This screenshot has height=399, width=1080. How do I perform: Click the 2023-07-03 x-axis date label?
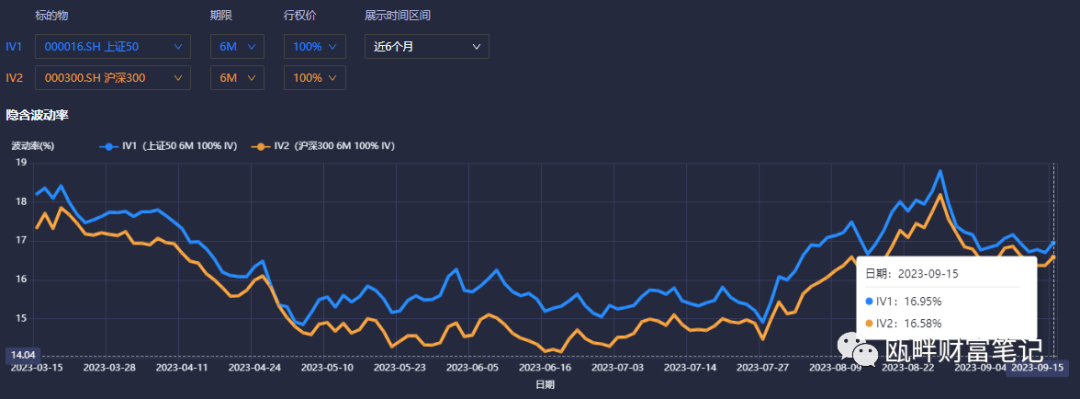tap(618, 367)
